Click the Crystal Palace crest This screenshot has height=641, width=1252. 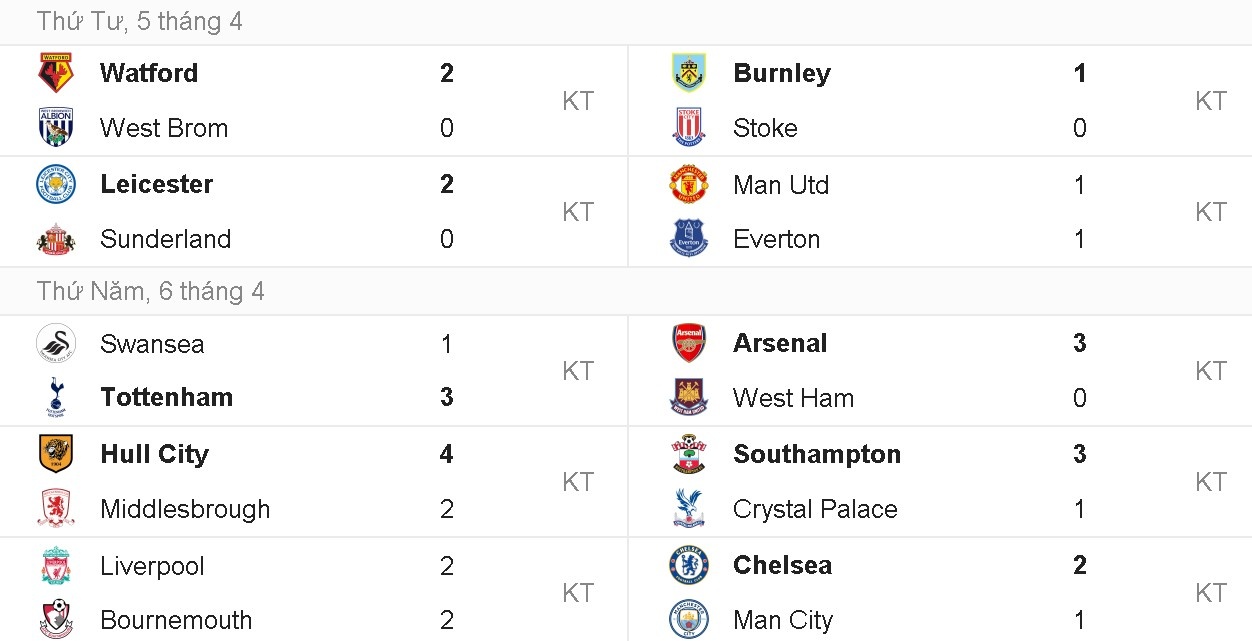click(x=689, y=509)
